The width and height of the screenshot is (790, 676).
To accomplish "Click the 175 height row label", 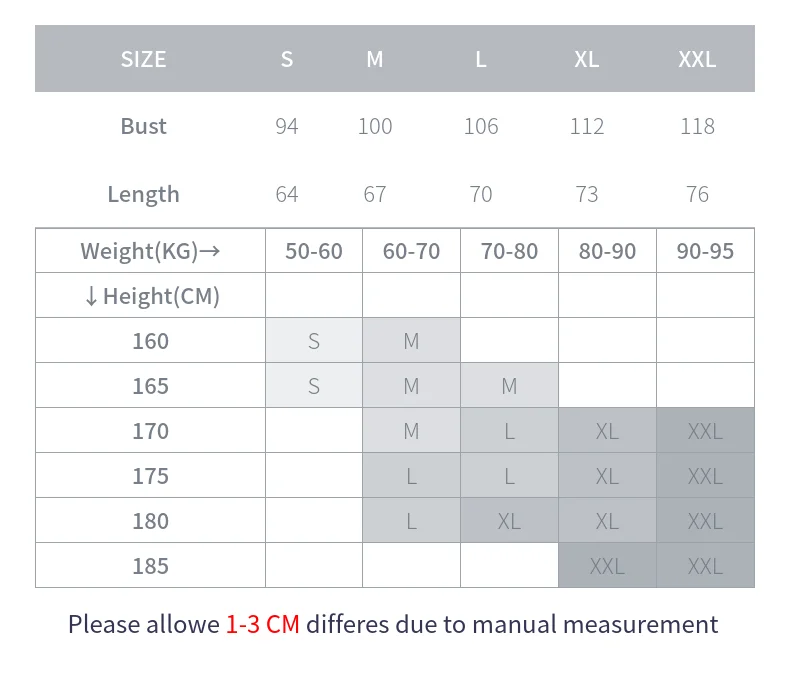I will tap(150, 476).
